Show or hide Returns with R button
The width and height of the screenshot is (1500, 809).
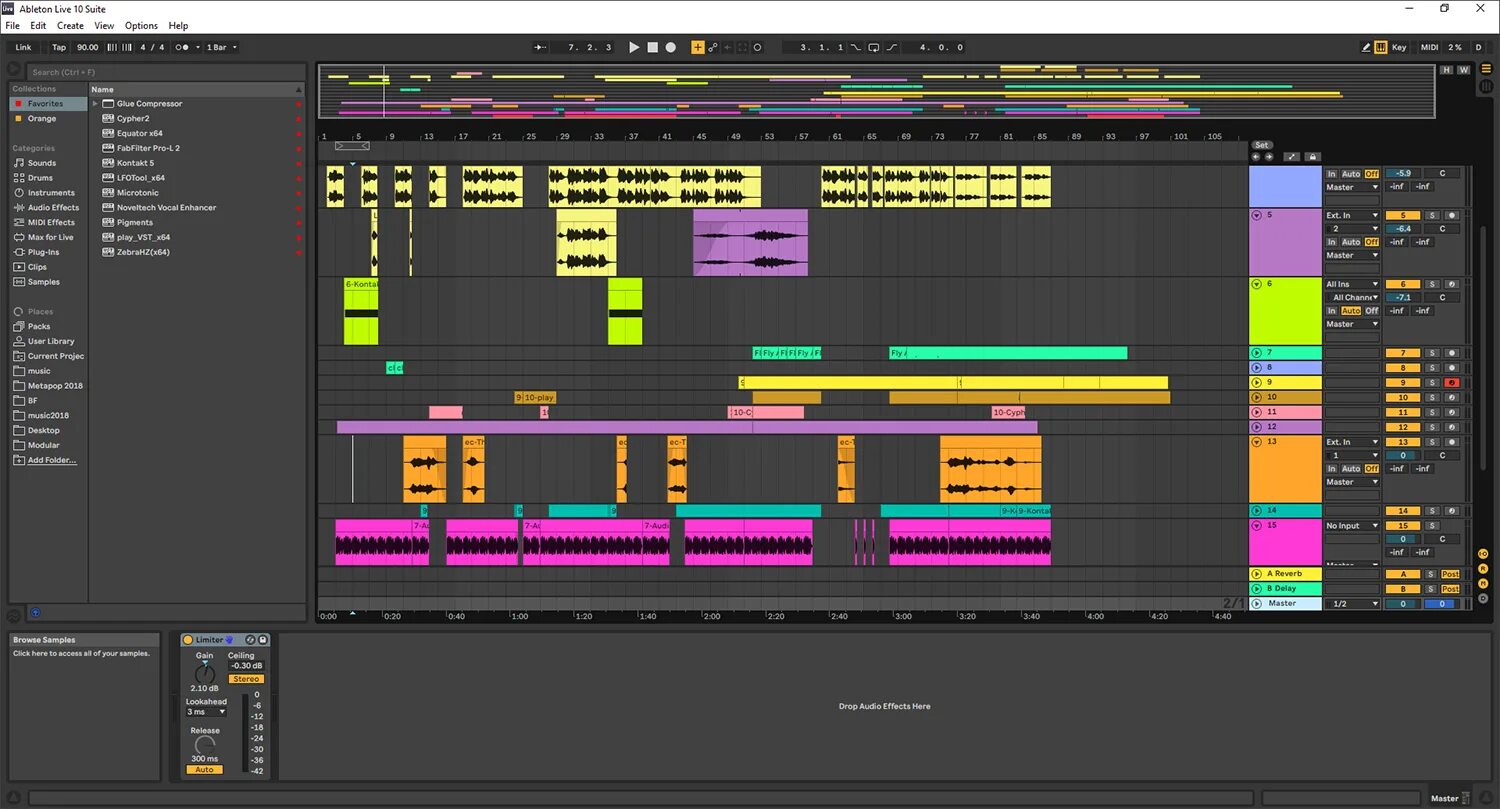point(1483,569)
